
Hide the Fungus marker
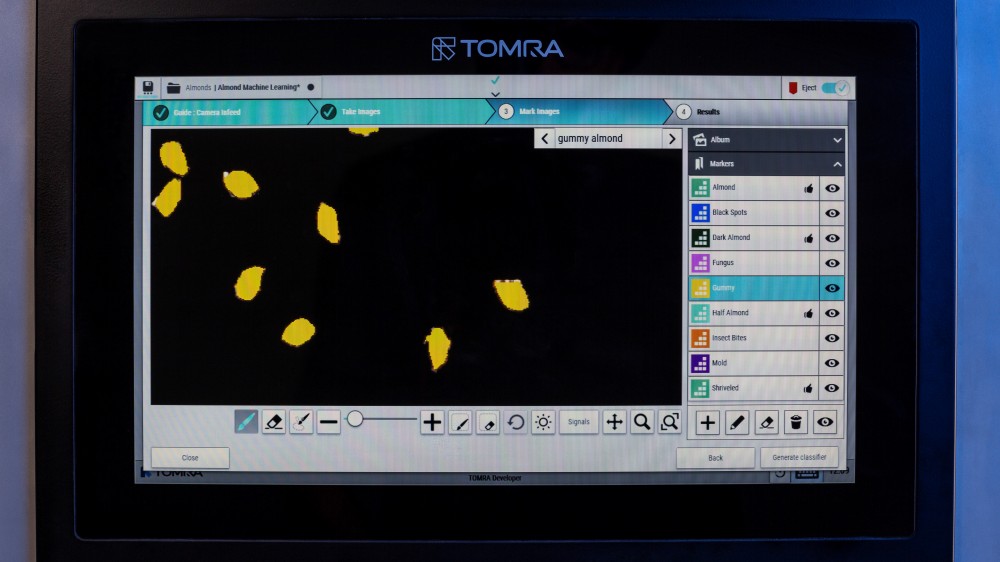click(x=832, y=263)
